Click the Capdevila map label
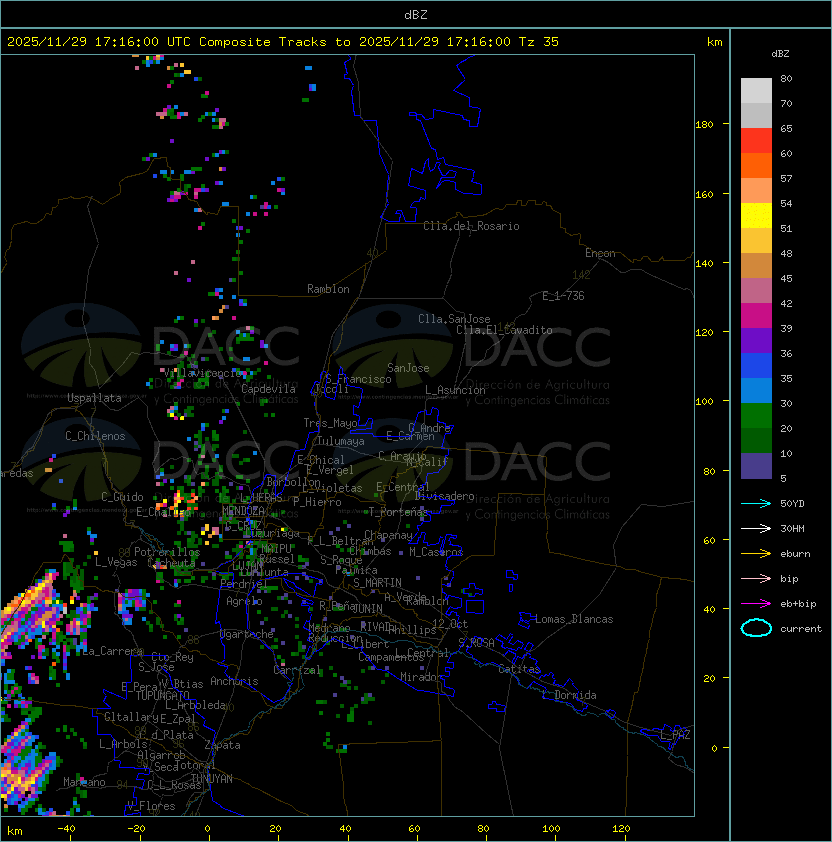Viewport: 832px width, 842px height. click(268, 389)
